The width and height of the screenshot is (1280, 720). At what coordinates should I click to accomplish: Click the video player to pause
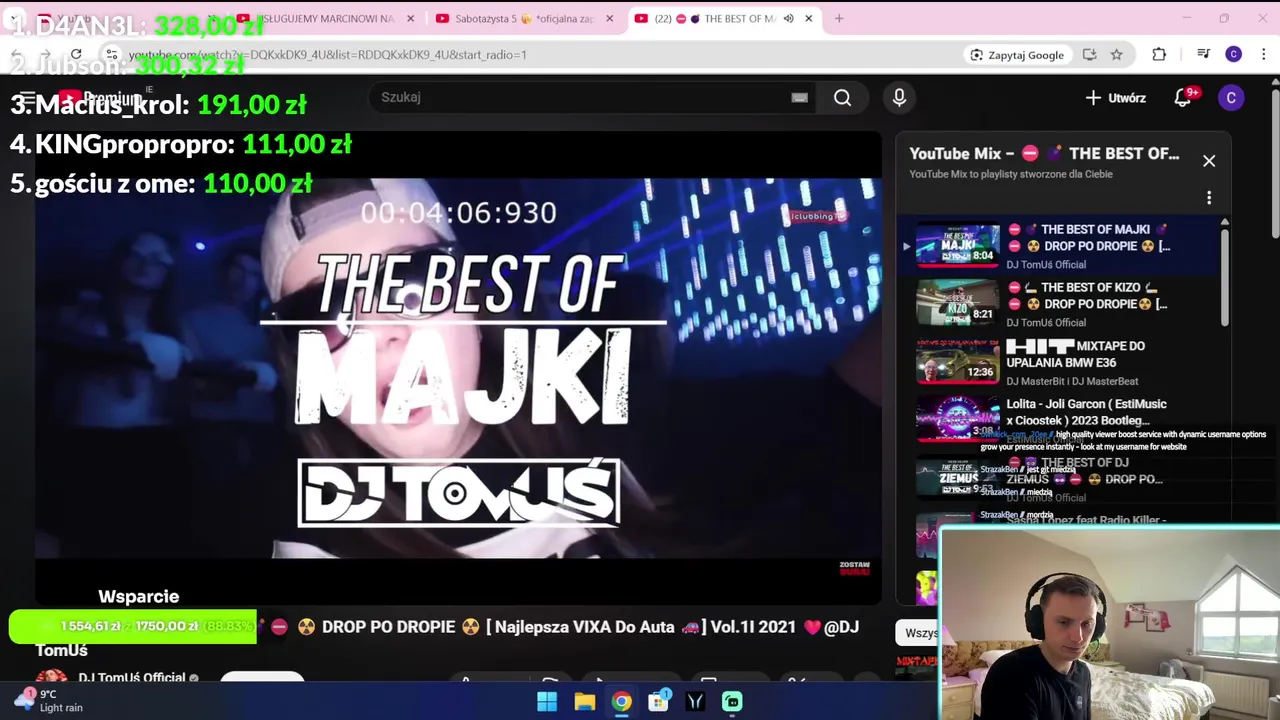coord(458,368)
